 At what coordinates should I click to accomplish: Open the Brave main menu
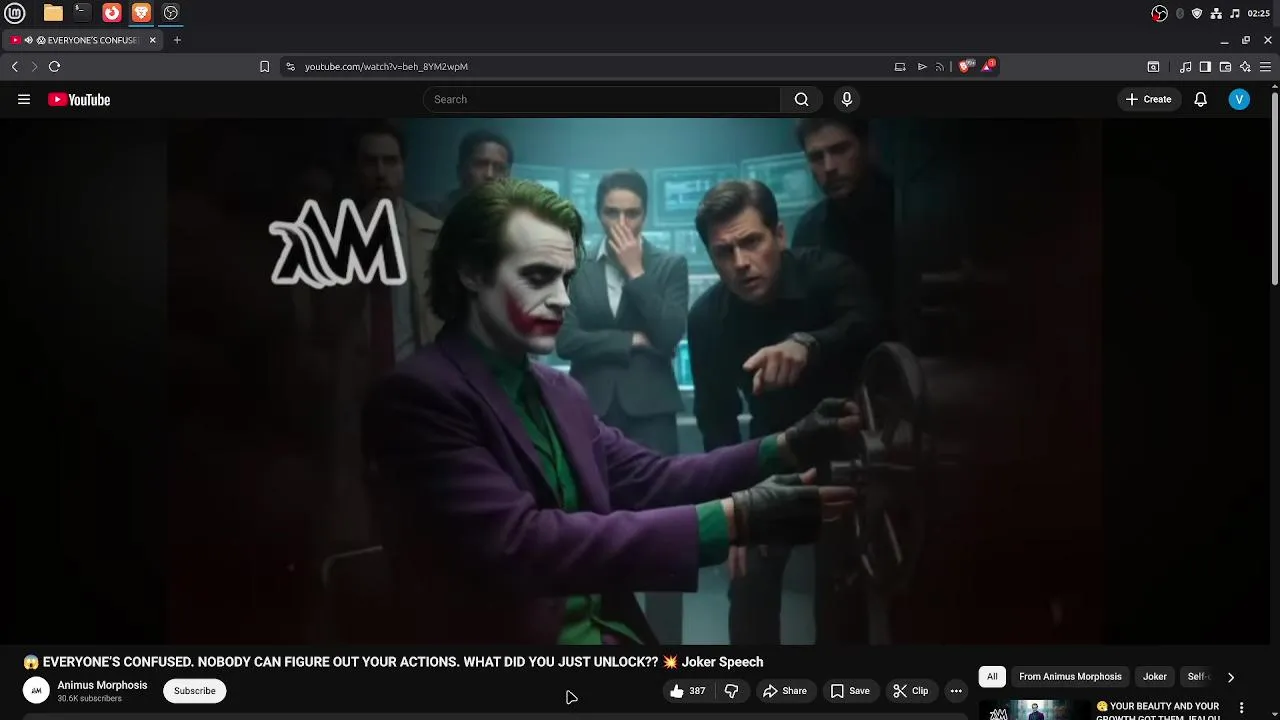tap(1265, 66)
